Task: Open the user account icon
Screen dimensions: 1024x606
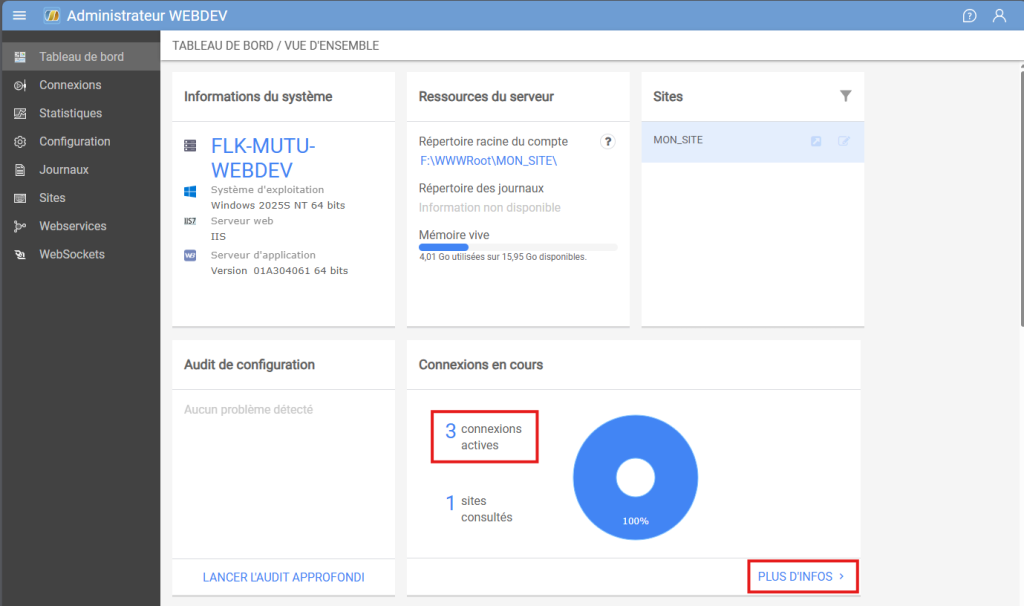Action: click(999, 16)
